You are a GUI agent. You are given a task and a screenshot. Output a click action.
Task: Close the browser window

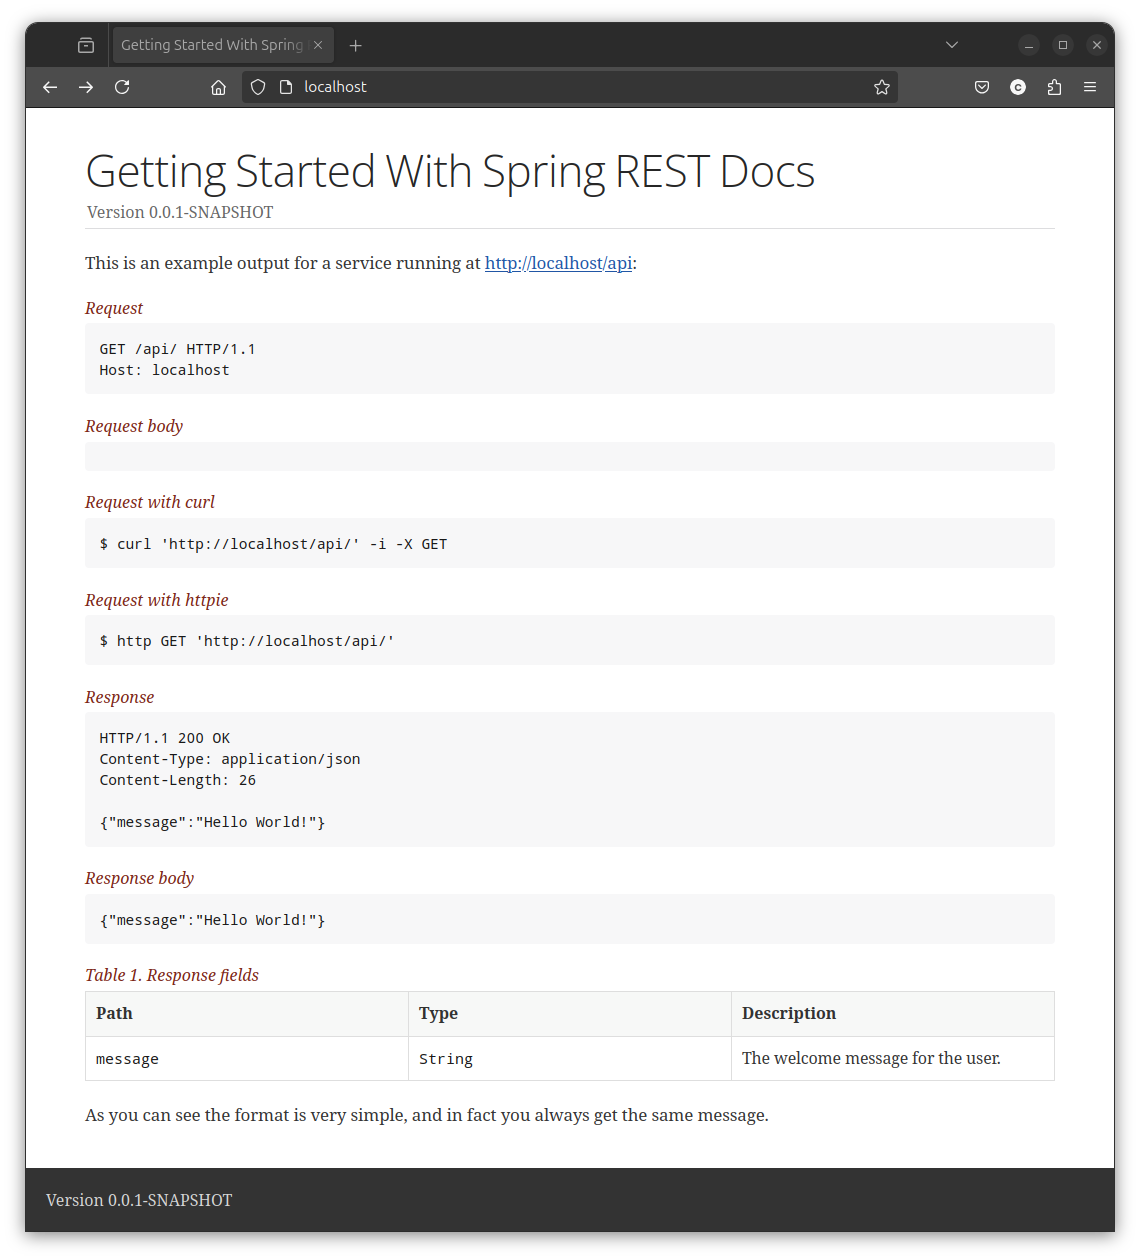click(x=1097, y=45)
